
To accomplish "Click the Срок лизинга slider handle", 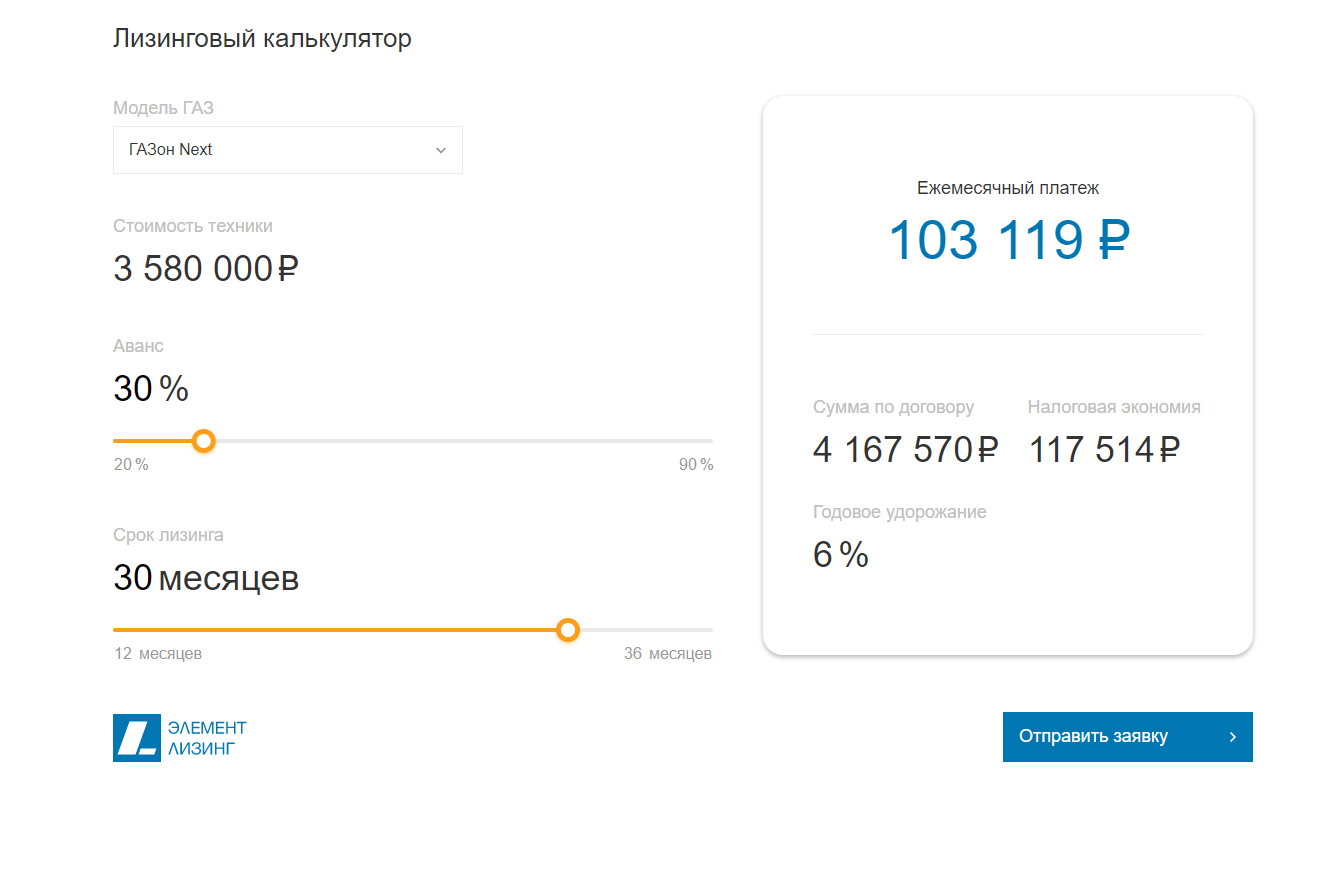I will click(x=568, y=630).
